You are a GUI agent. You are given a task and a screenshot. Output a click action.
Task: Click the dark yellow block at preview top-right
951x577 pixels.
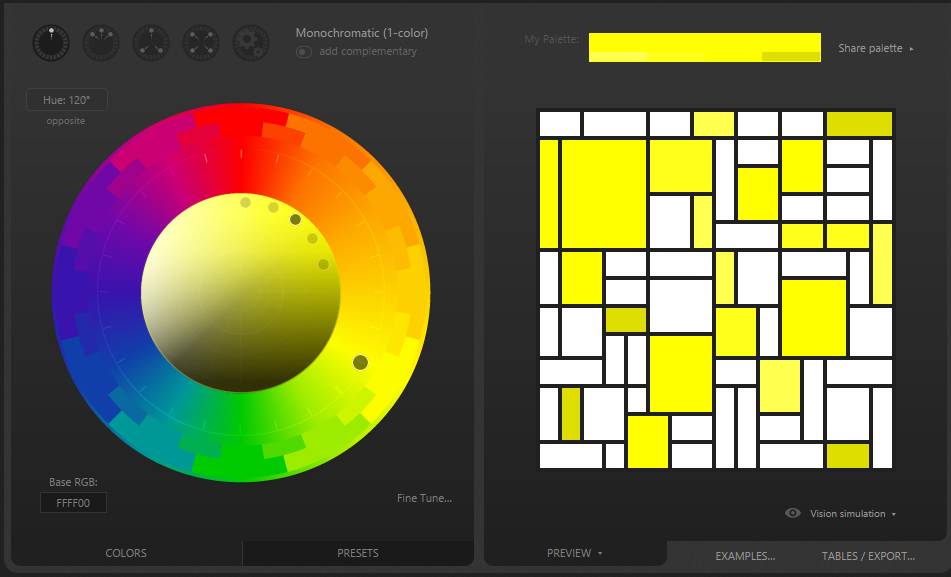859,124
